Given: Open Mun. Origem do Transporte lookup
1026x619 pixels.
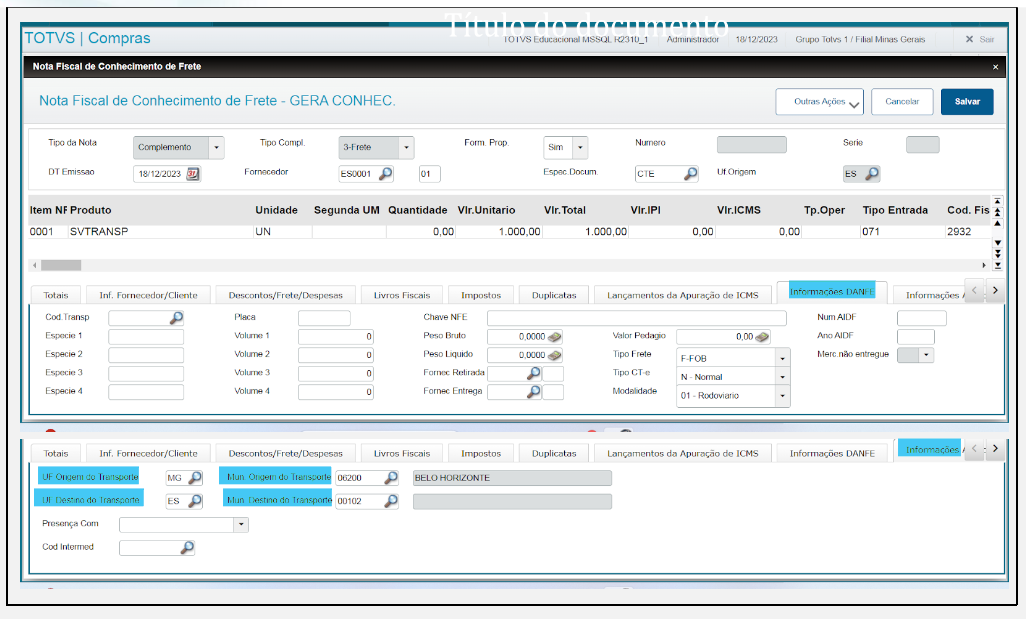Looking at the screenshot, I should click(x=391, y=478).
